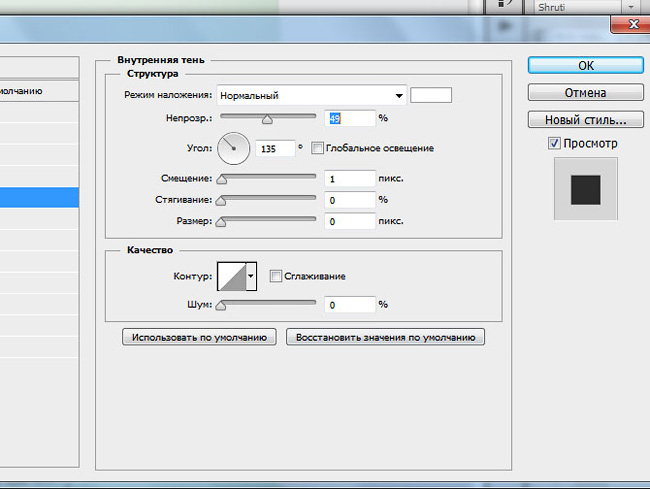650x489 pixels.
Task: Click the Непрозр. percentage input field
Action: [350, 119]
